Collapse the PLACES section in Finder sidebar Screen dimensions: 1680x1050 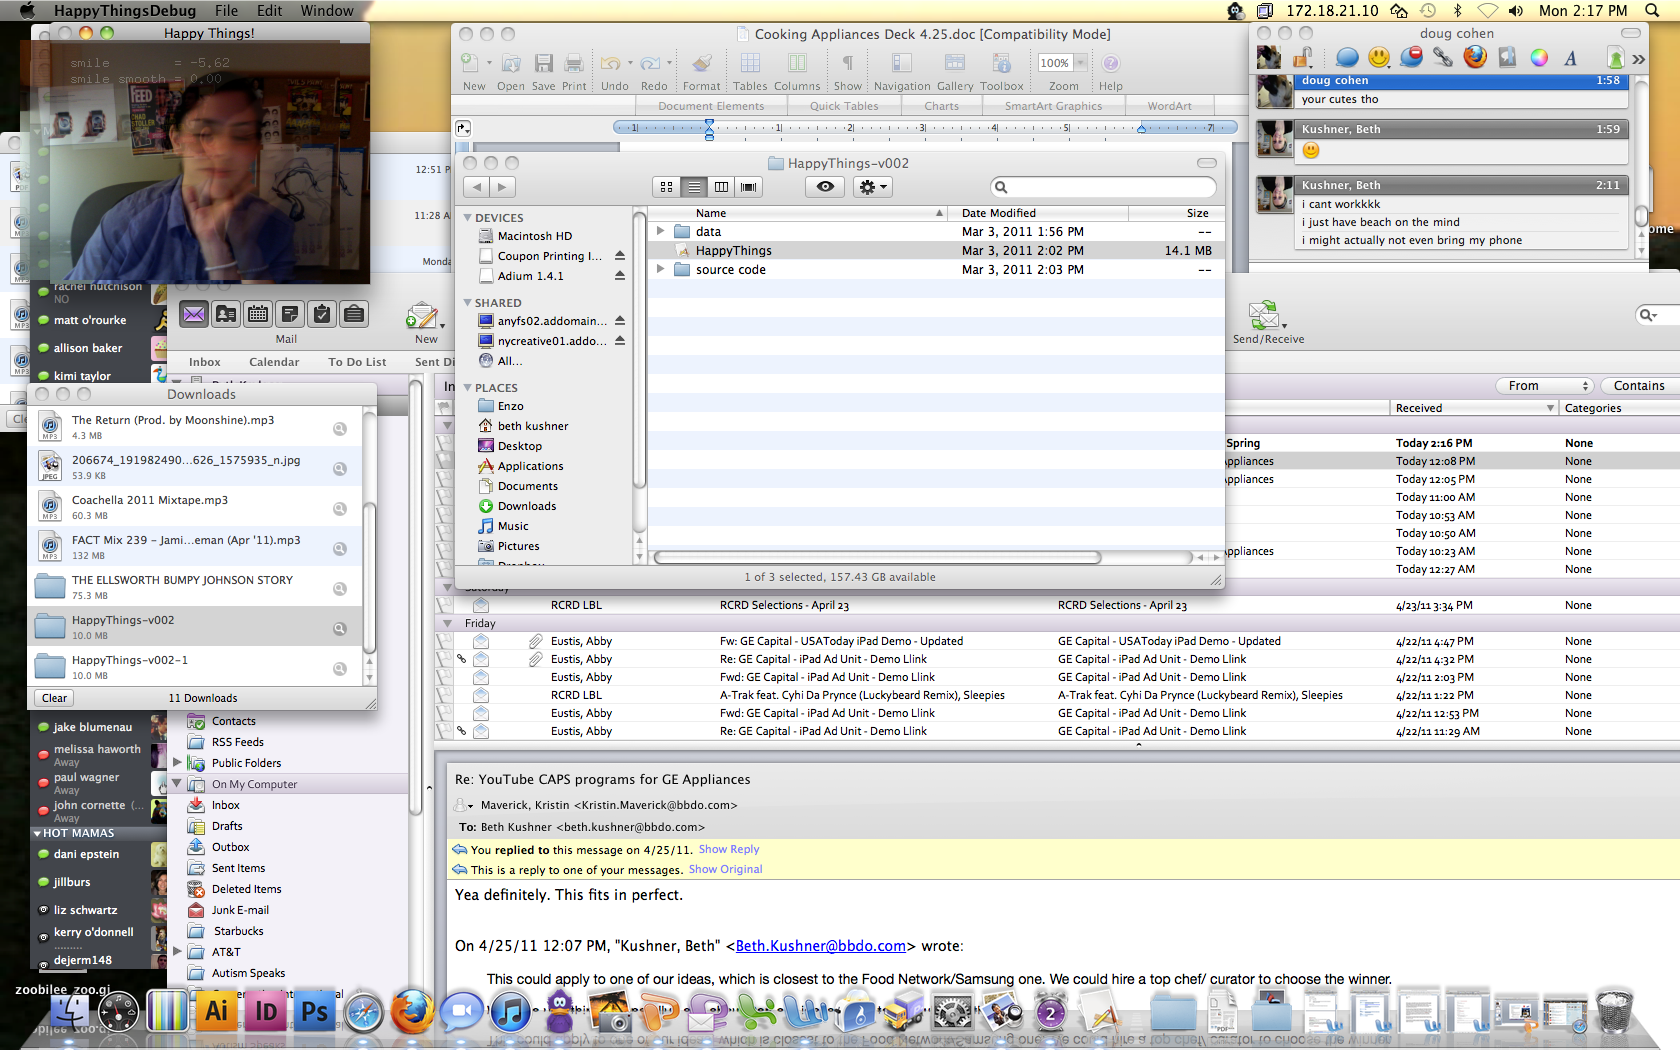pos(467,387)
